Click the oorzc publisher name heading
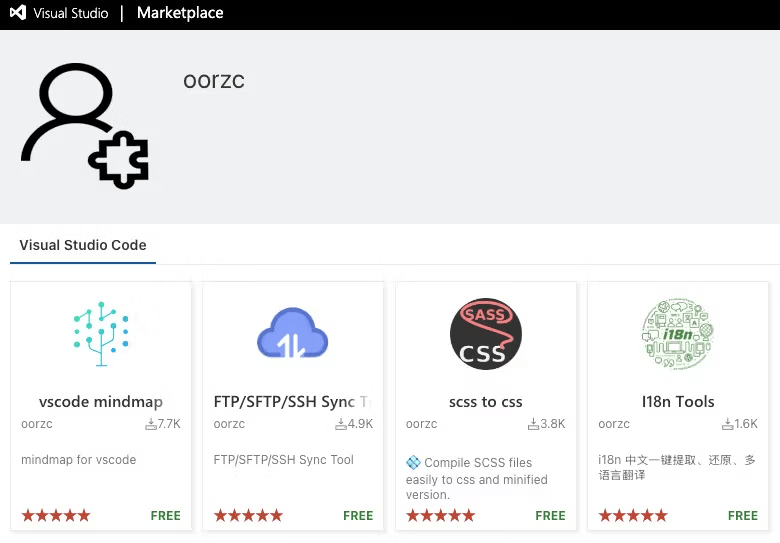780x543 pixels. tap(214, 81)
